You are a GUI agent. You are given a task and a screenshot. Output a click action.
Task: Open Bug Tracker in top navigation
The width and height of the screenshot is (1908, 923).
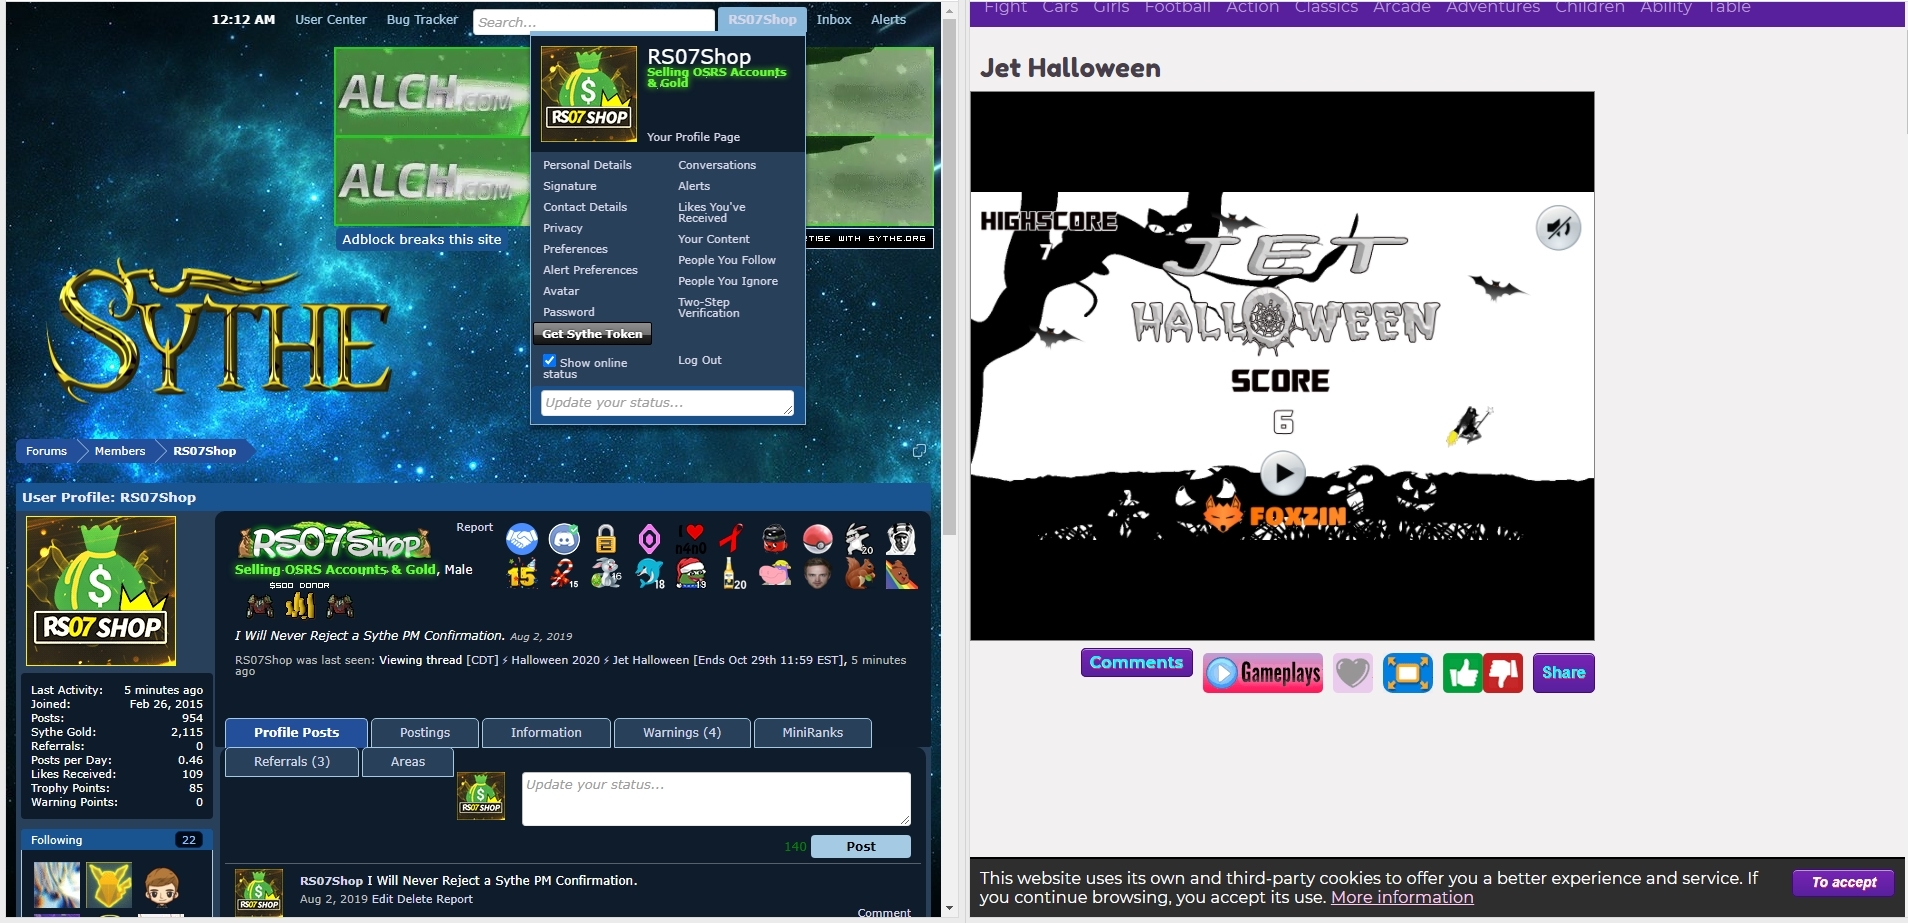[422, 20]
